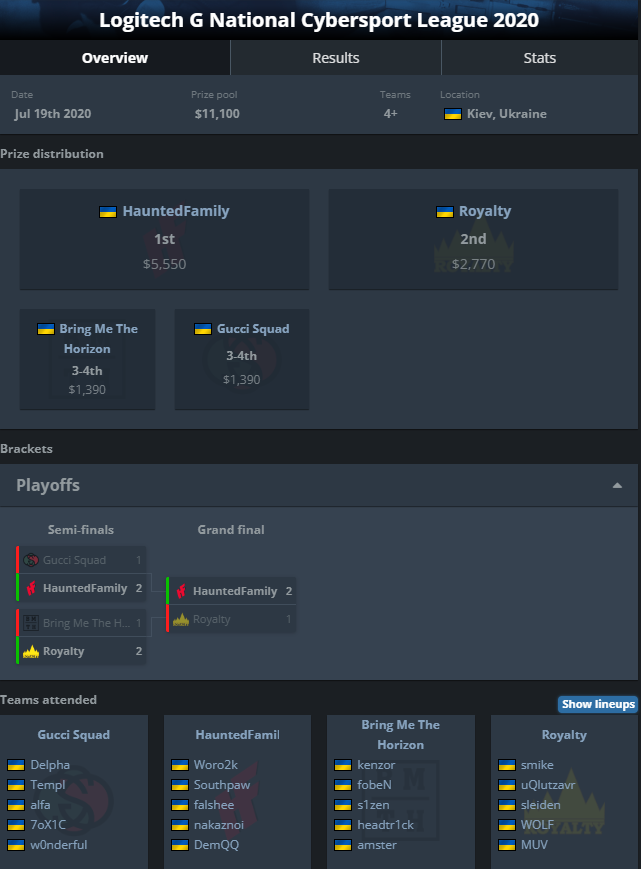This screenshot has height=869, width=641.
Task: Click Ukraine flag beside Kiev location
Action: [x=452, y=114]
